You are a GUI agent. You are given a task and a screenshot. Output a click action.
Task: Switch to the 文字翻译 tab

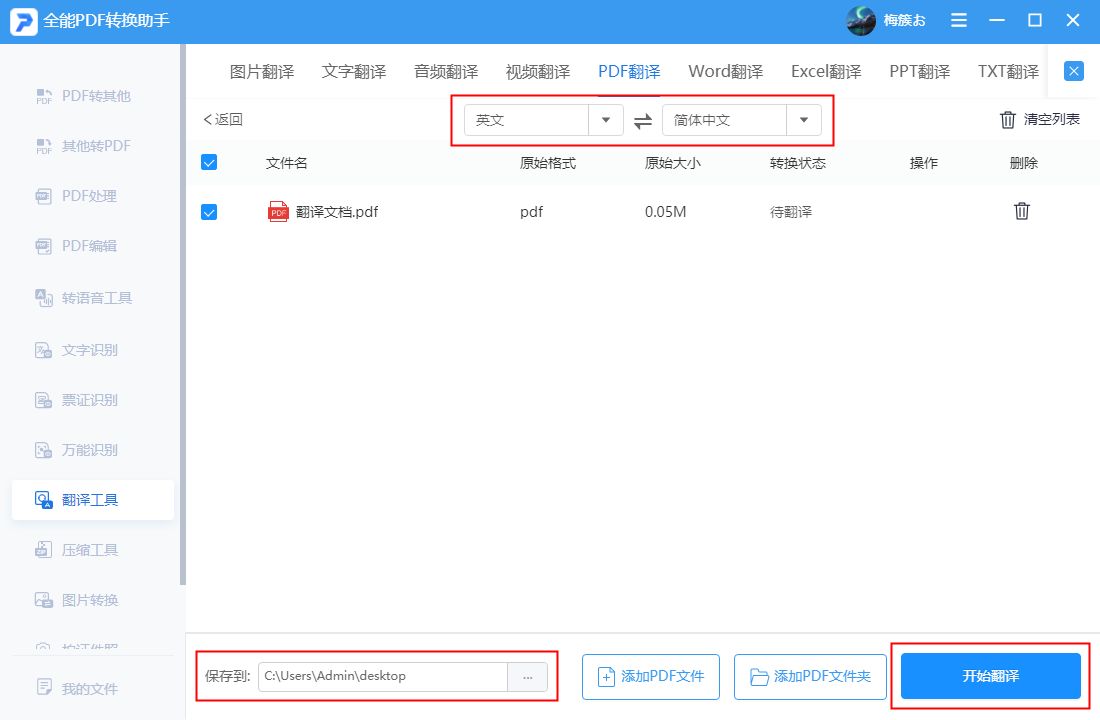(354, 72)
